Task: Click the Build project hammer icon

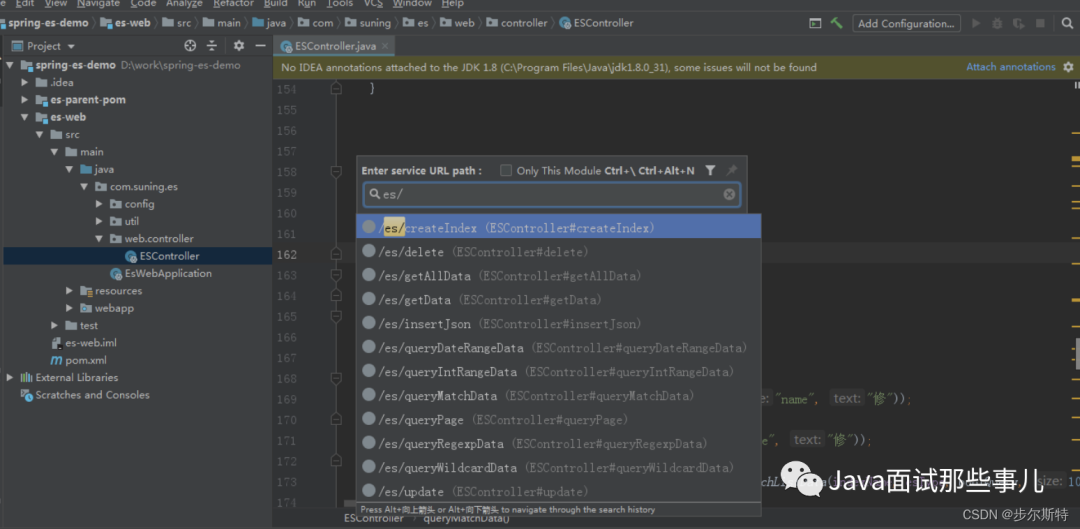Action: click(836, 23)
